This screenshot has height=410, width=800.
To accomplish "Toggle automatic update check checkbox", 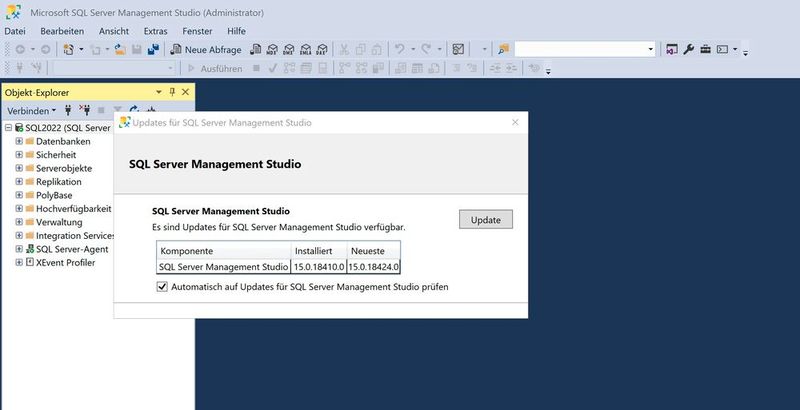I will click(x=162, y=287).
